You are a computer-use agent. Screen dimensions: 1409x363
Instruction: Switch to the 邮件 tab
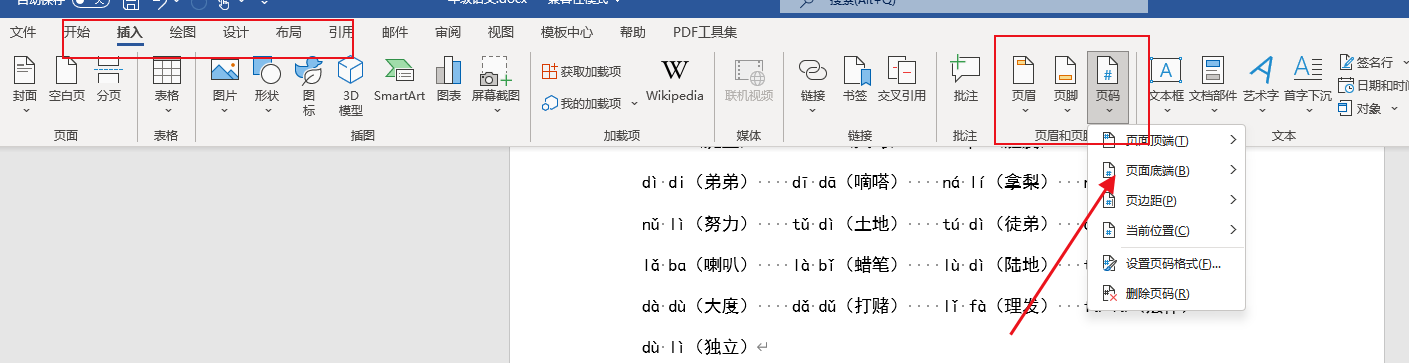click(395, 32)
